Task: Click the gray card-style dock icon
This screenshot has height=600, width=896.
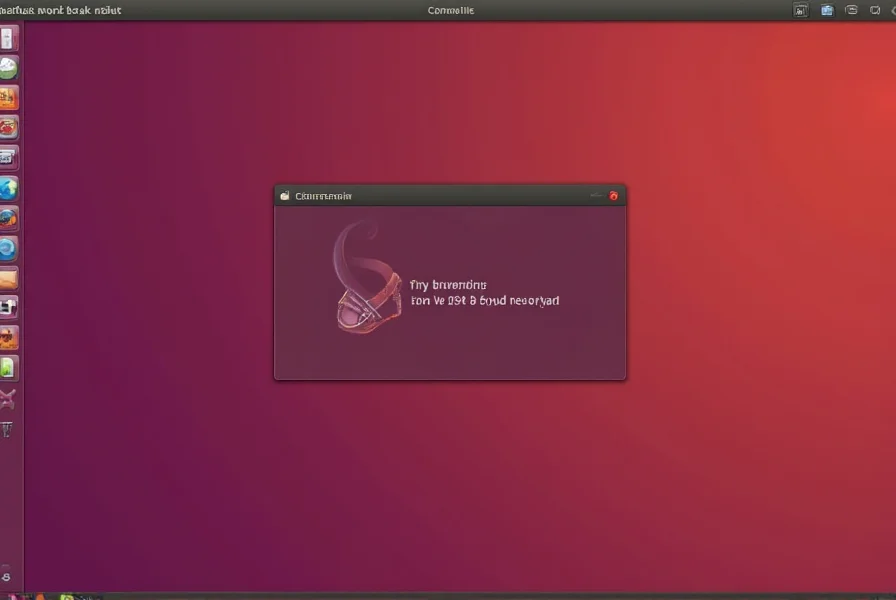Action: pyautogui.click(x=8, y=157)
